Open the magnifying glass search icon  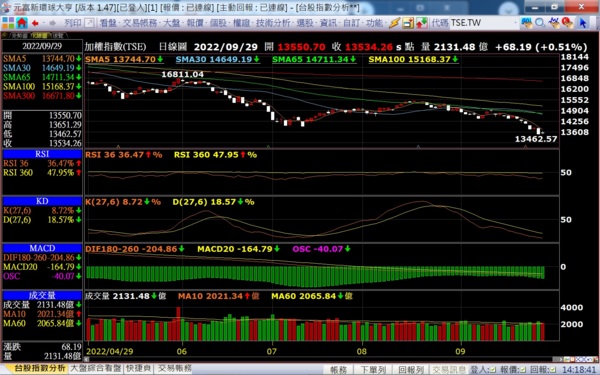coord(540,23)
